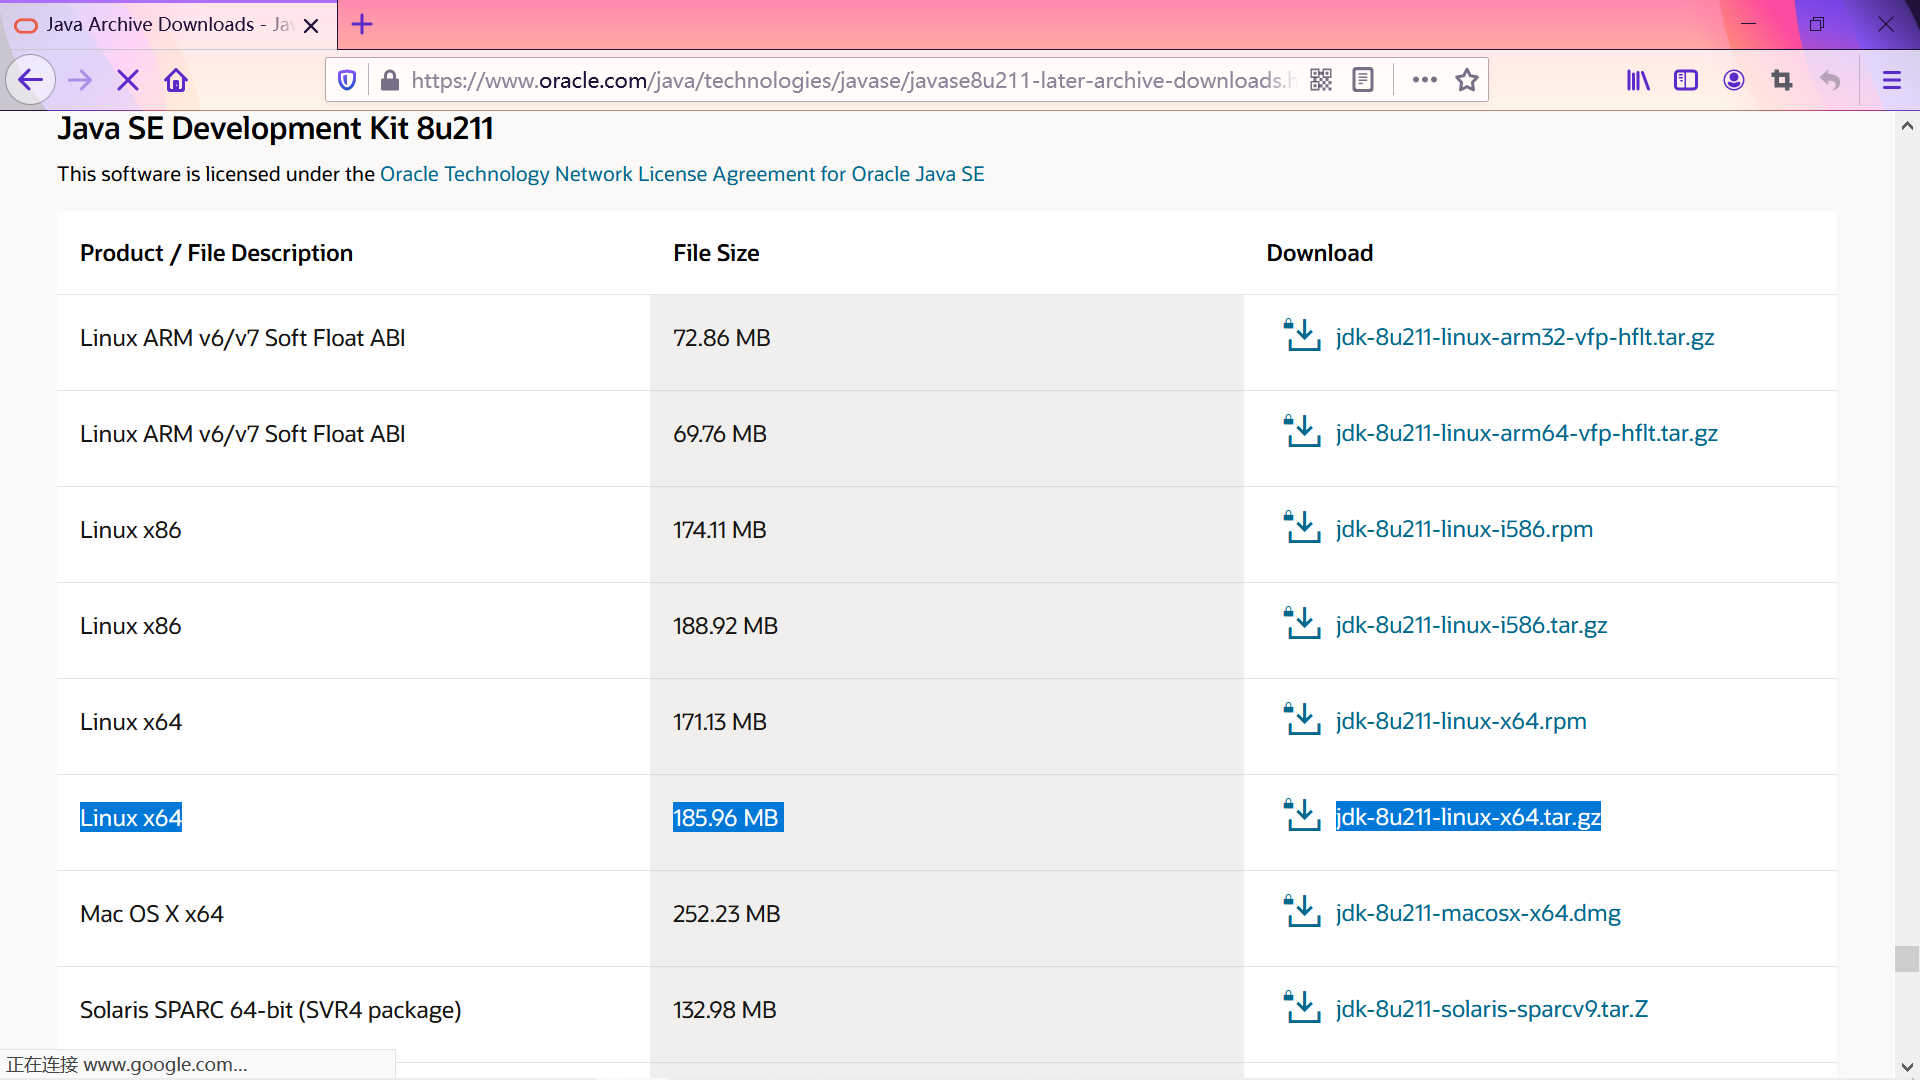
Task: Select the Java Archive Downloads tab
Action: click(150, 24)
